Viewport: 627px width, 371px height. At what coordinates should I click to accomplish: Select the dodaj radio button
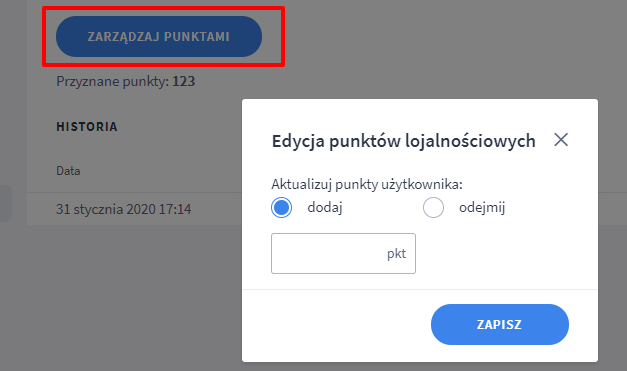pyautogui.click(x=282, y=207)
